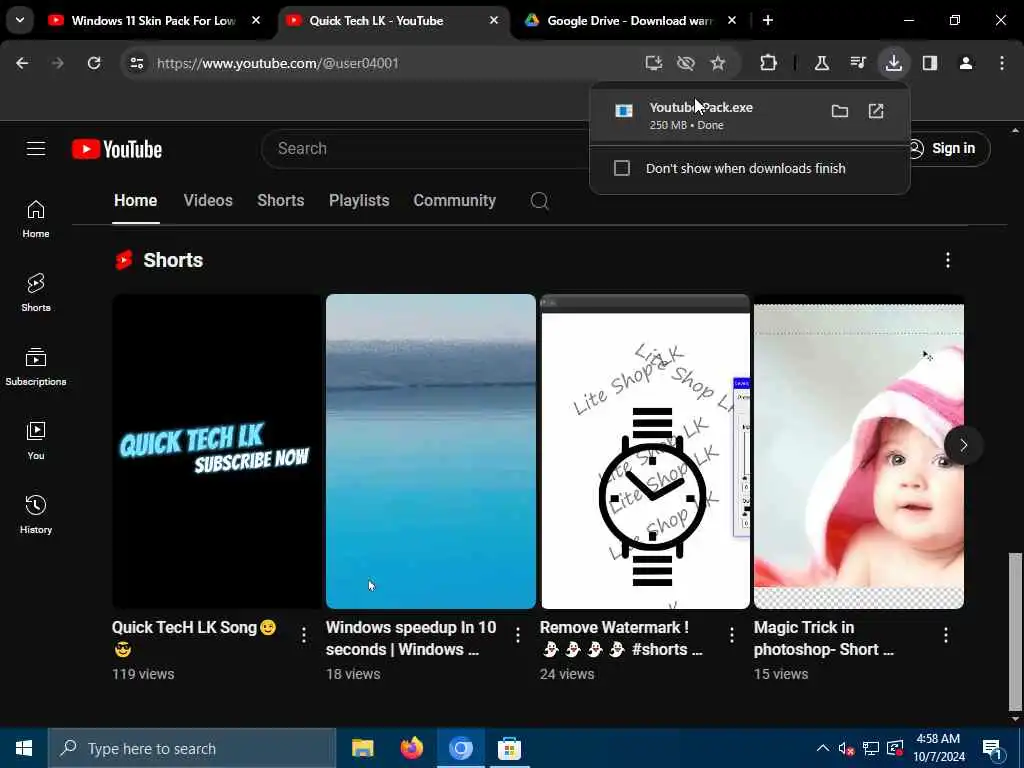1024x768 pixels.
Task: Select the channel Videos tab
Action: pos(208,200)
